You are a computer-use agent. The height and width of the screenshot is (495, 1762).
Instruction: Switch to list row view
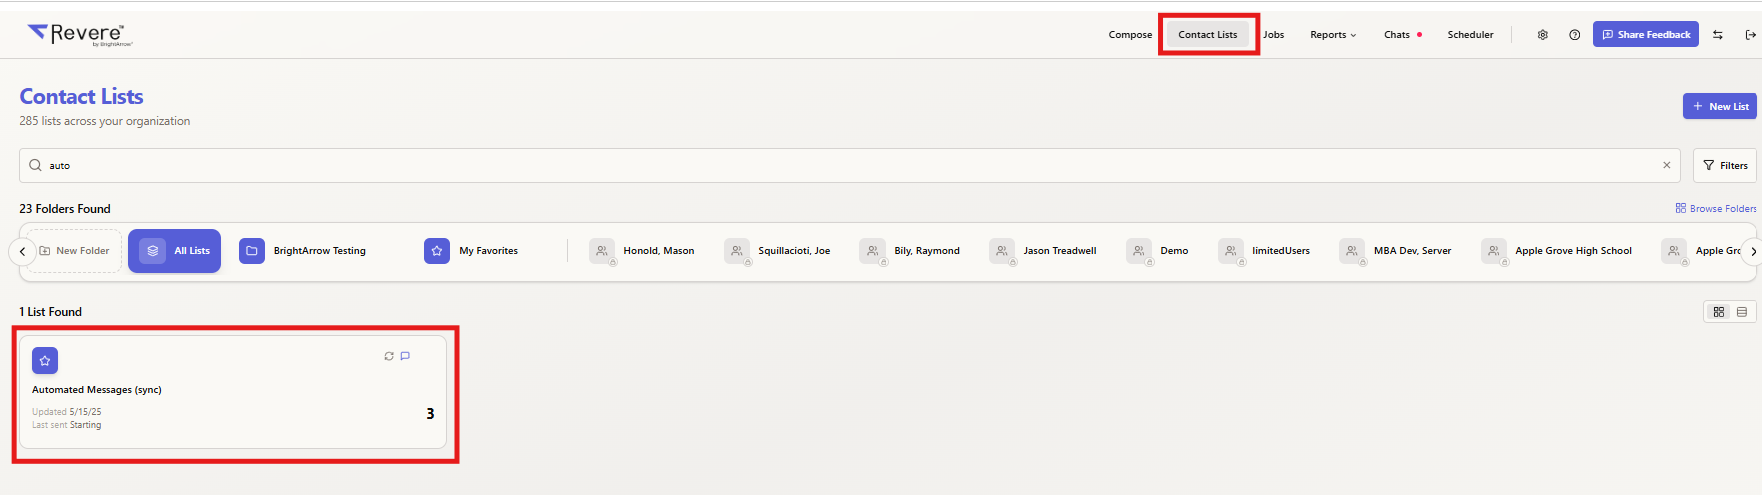click(x=1742, y=312)
